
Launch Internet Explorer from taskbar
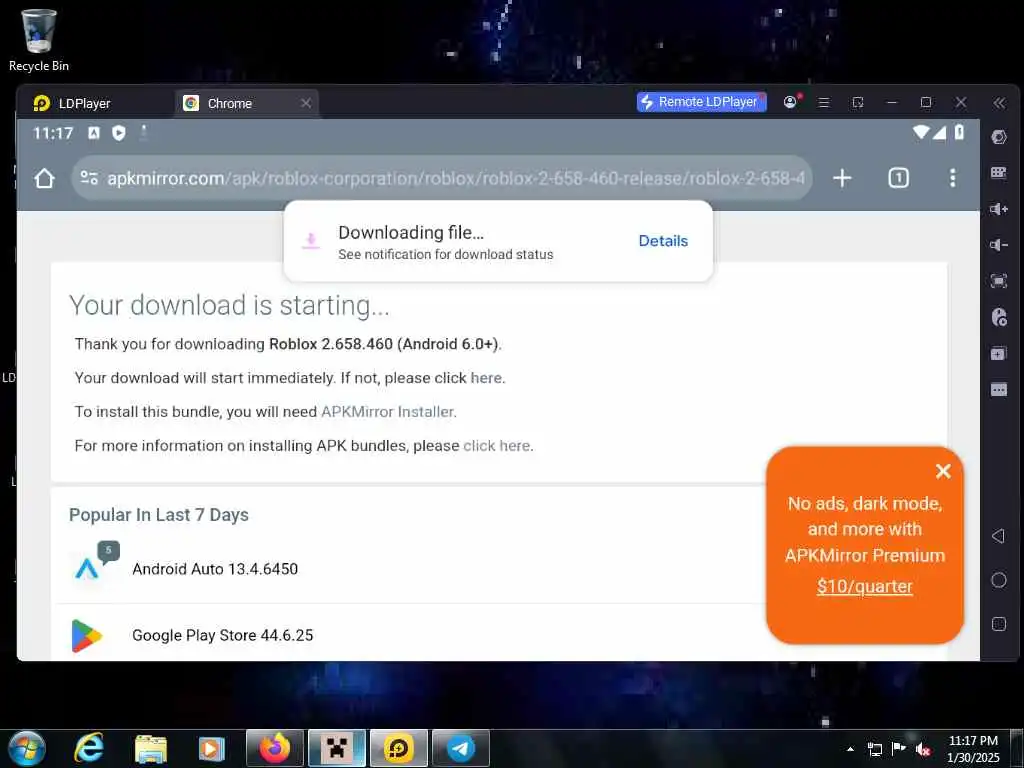(88, 748)
